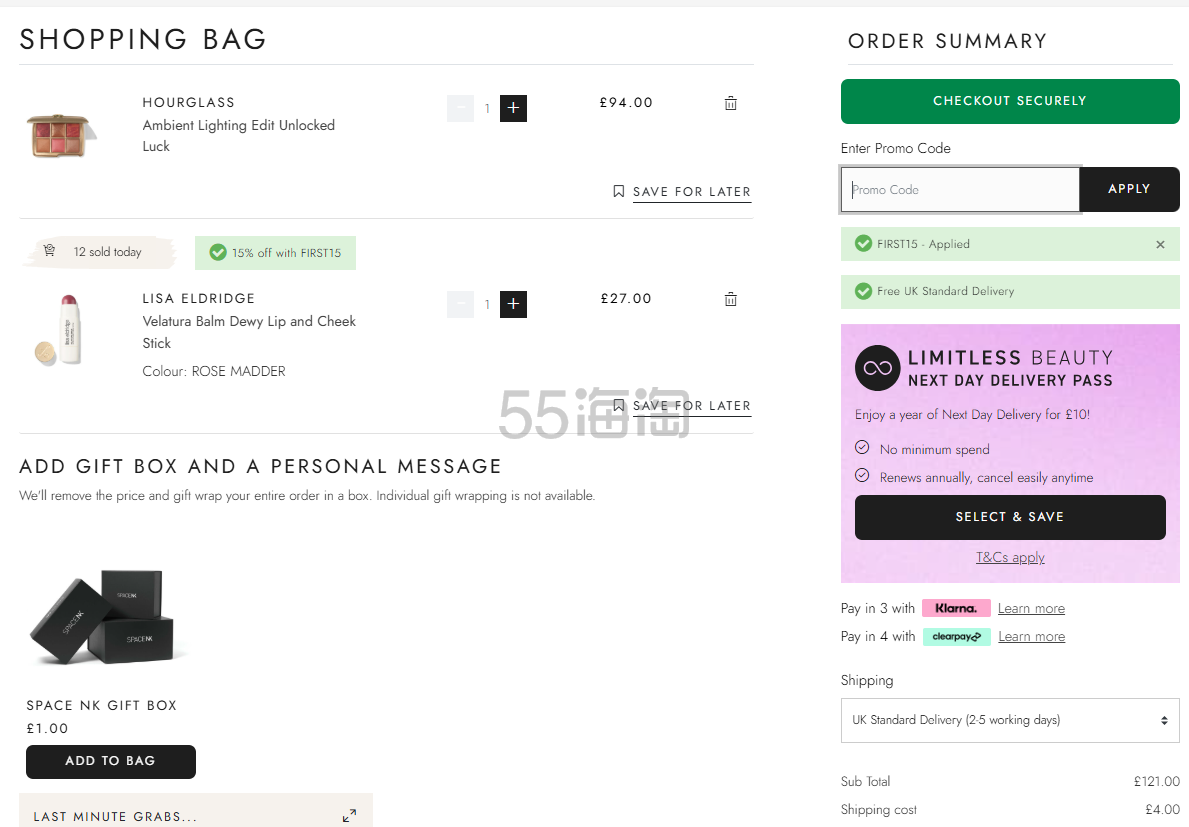The width and height of the screenshot is (1189, 827).
Task: Open the Ambient Lighting Edit Unlocked Luck product name
Action: pos(238,136)
